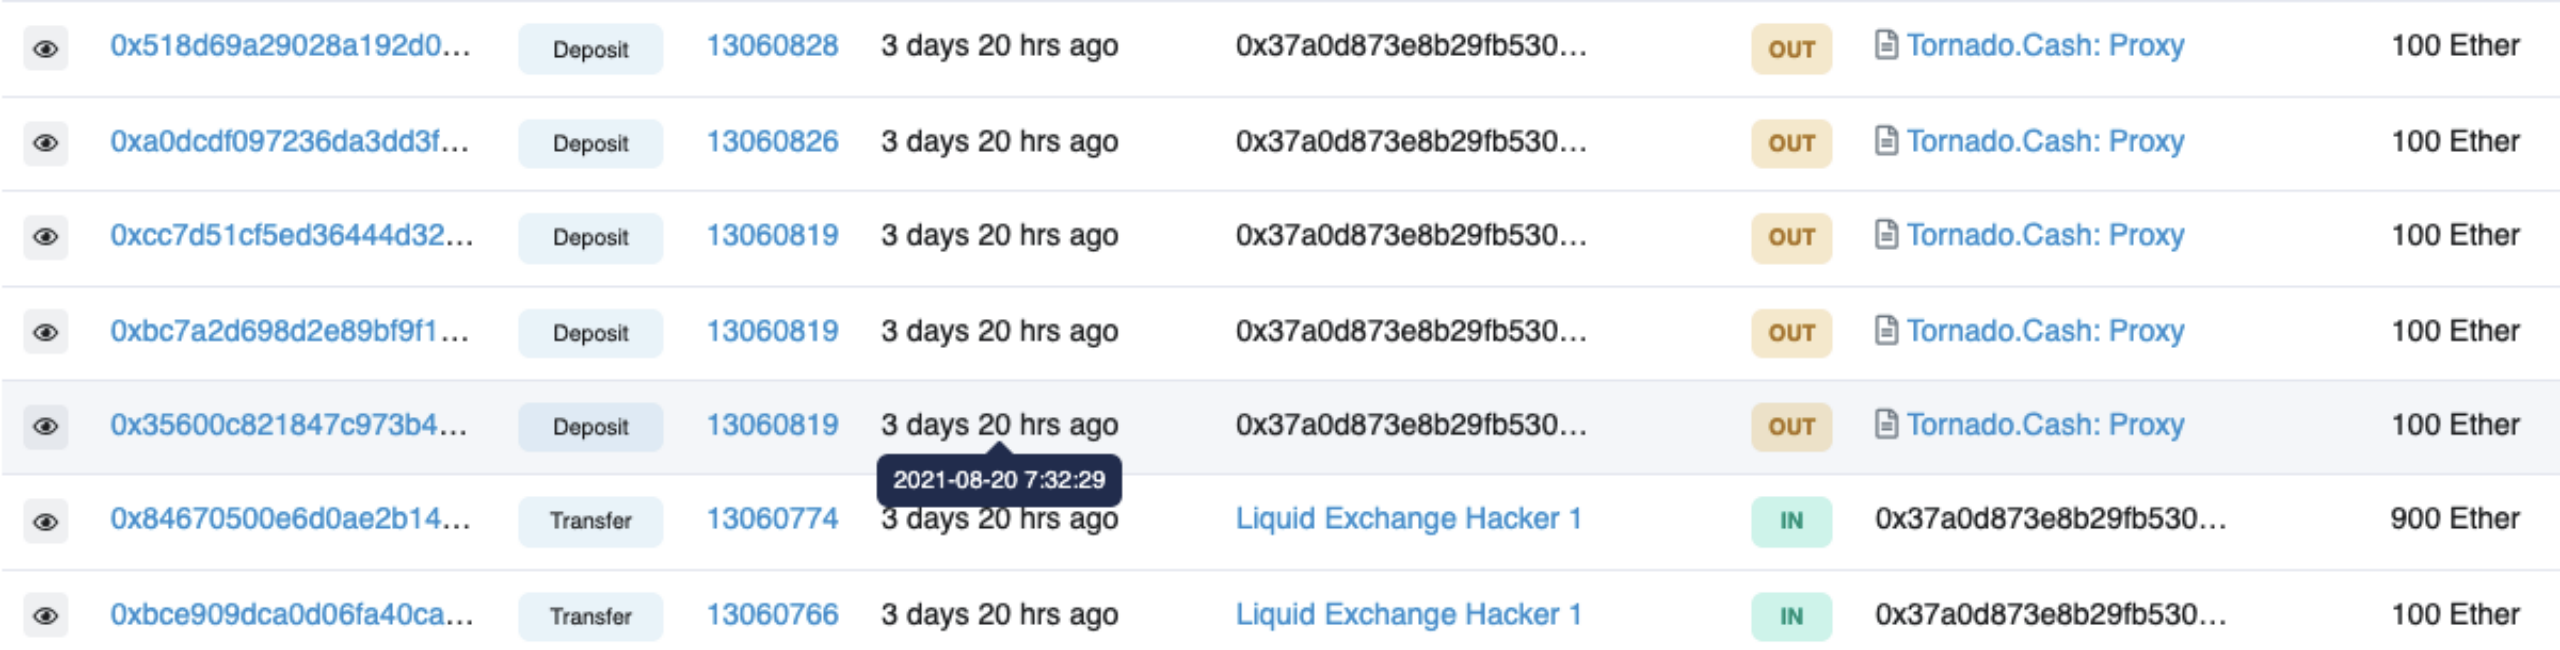Click OUT badge in 0xbc7a2d698d2e89bf9f1 row

click(1791, 333)
